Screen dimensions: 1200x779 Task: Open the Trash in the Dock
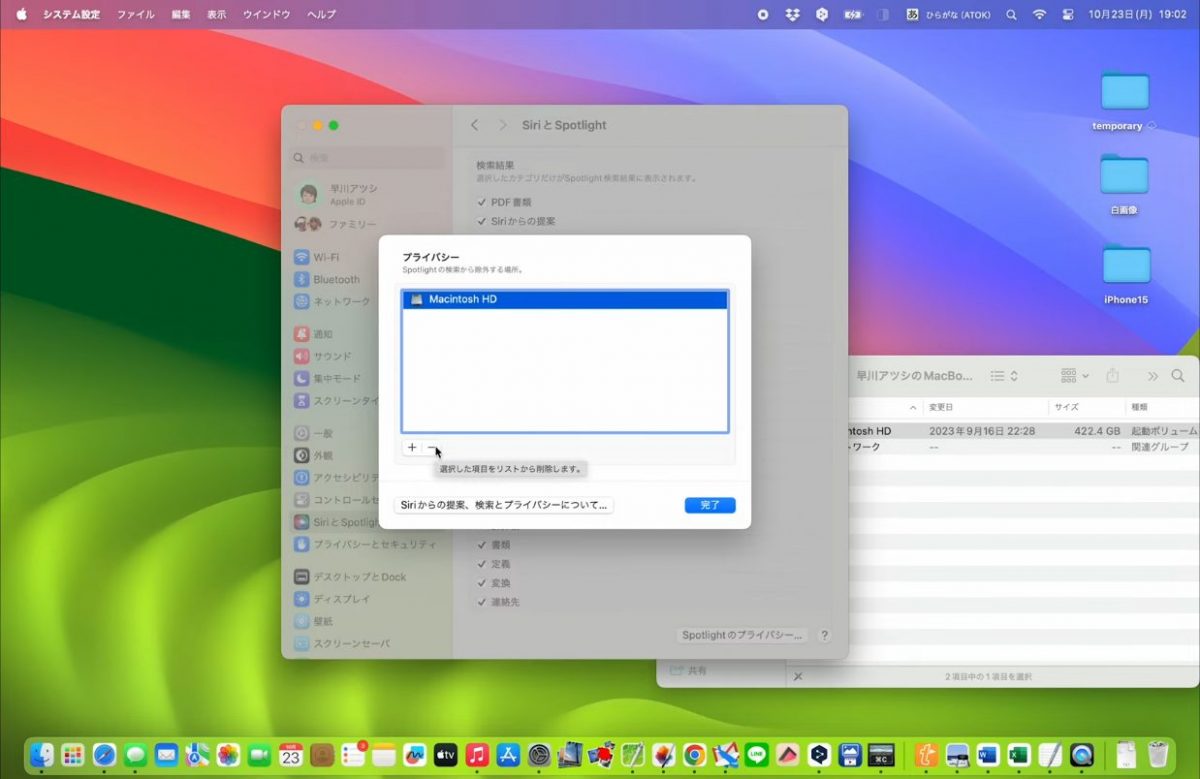(x=1158, y=755)
